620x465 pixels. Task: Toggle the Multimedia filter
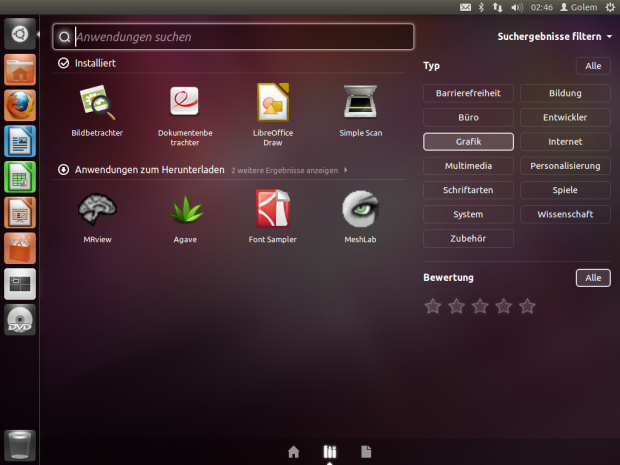(x=468, y=166)
